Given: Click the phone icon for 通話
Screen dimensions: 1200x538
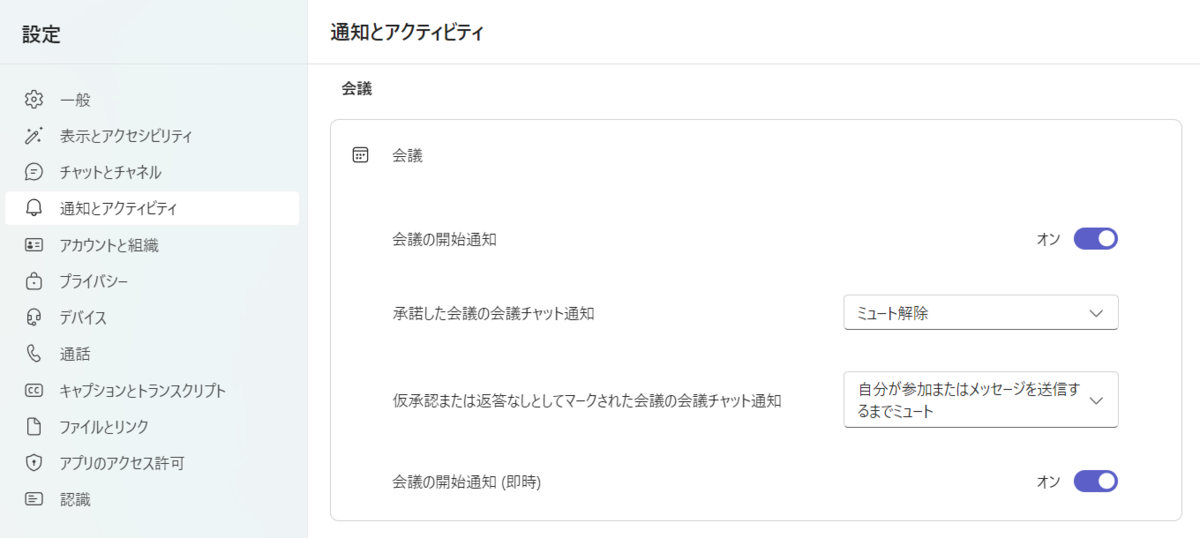Looking at the screenshot, I should click(x=34, y=353).
